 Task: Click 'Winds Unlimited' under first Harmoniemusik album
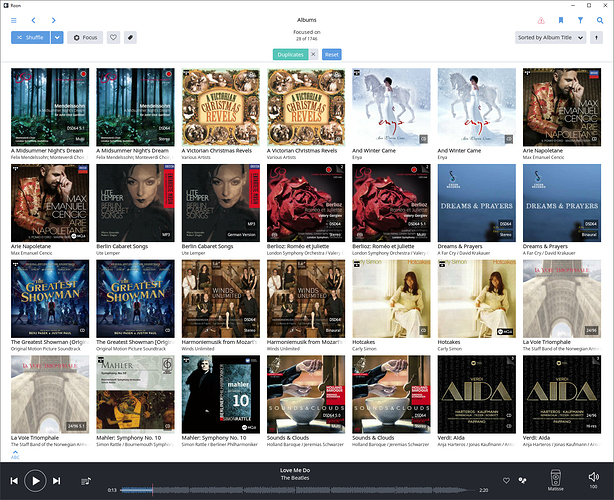point(198,348)
